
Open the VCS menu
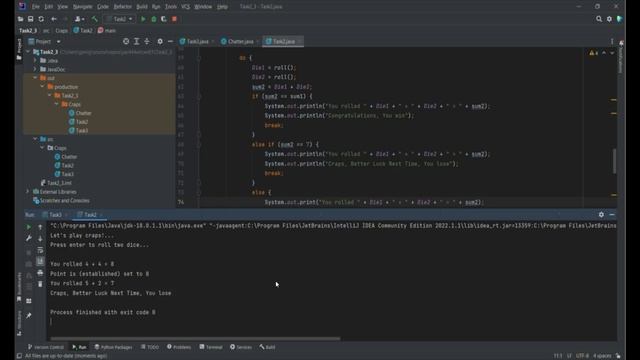tap(186, 7)
